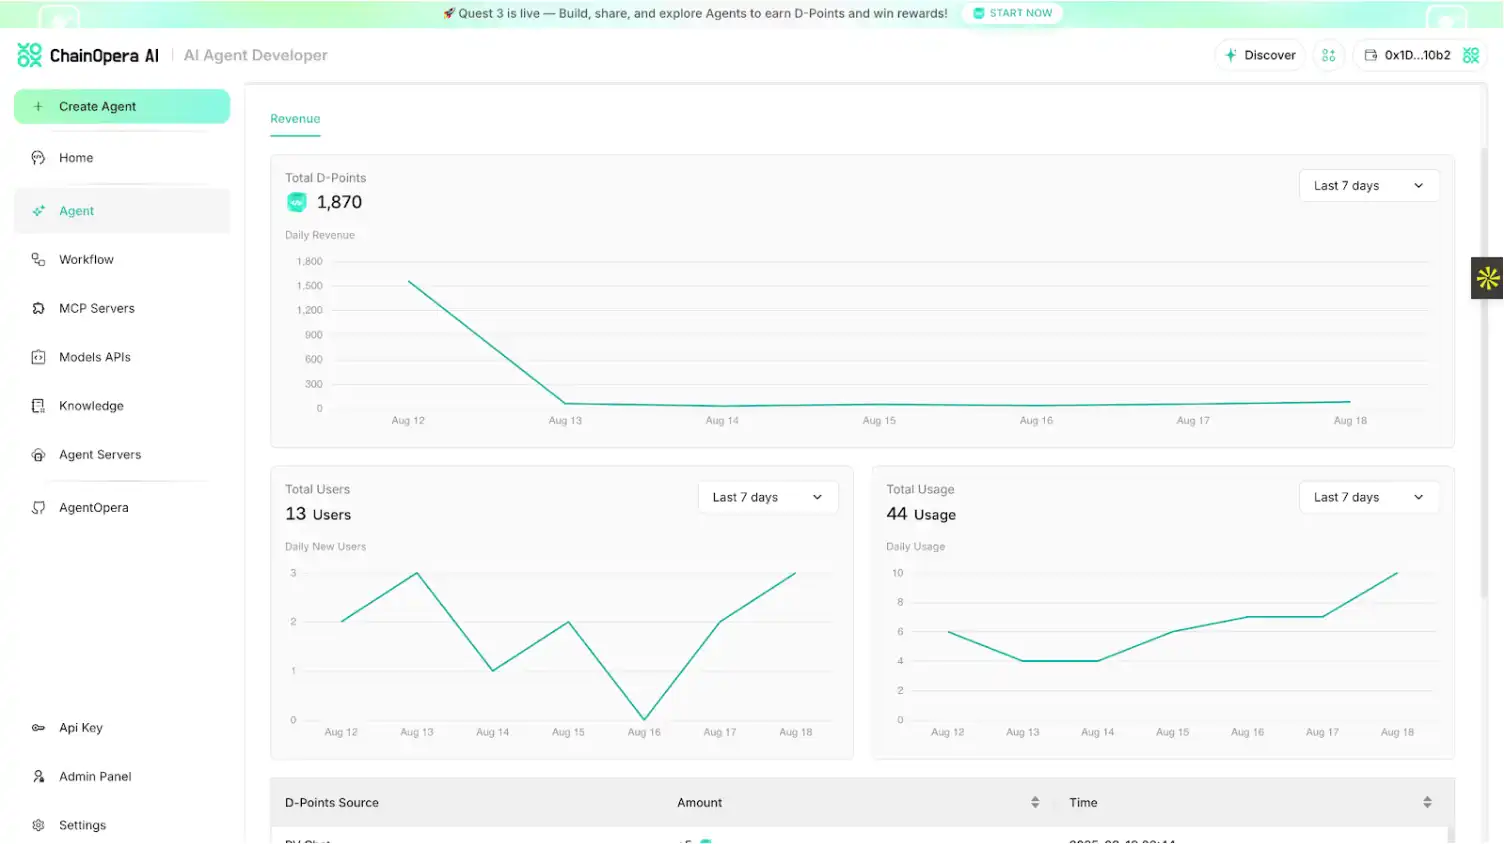Change the Total Usage Last 7 days range
The width and height of the screenshot is (1504, 844).
(1368, 497)
